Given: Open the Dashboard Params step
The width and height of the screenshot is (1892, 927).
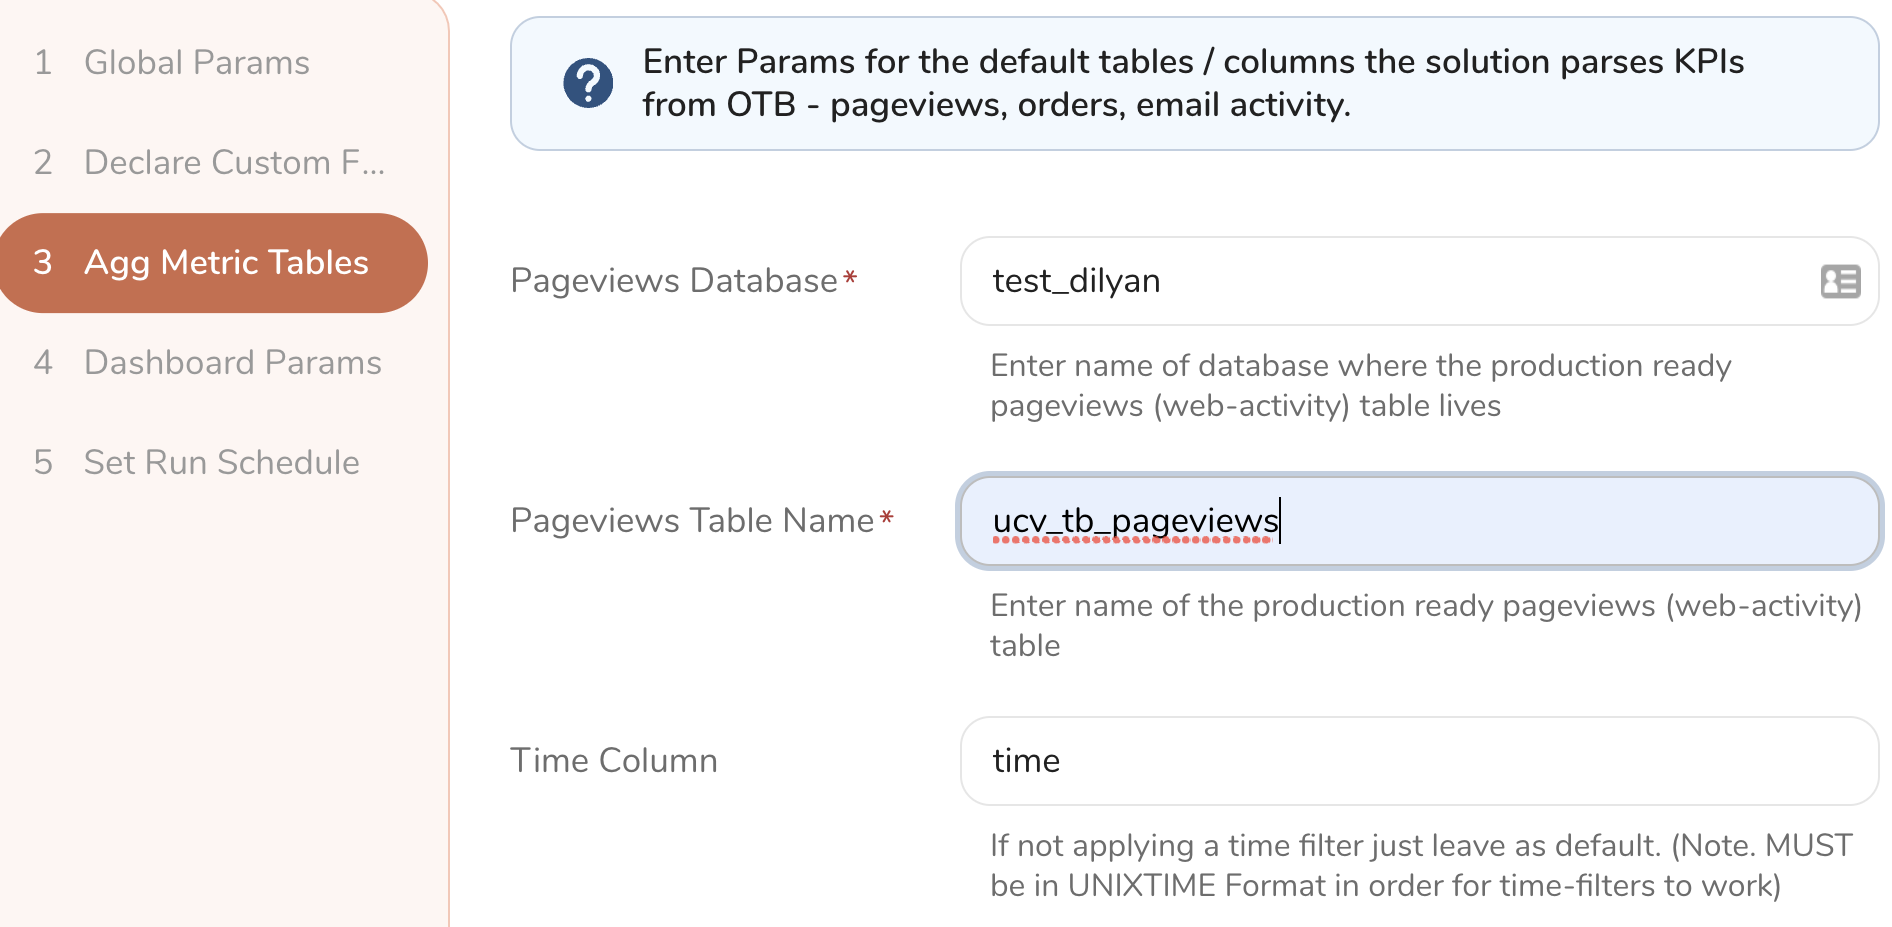Looking at the screenshot, I should tap(232, 362).
